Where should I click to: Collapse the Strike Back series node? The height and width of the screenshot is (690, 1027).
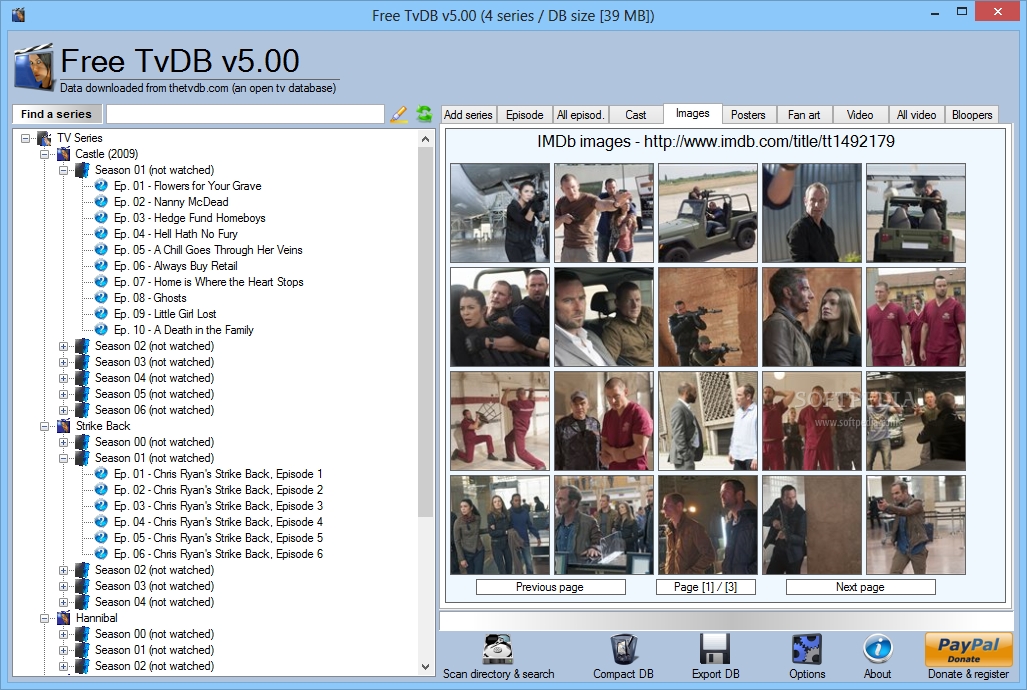click(x=45, y=426)
